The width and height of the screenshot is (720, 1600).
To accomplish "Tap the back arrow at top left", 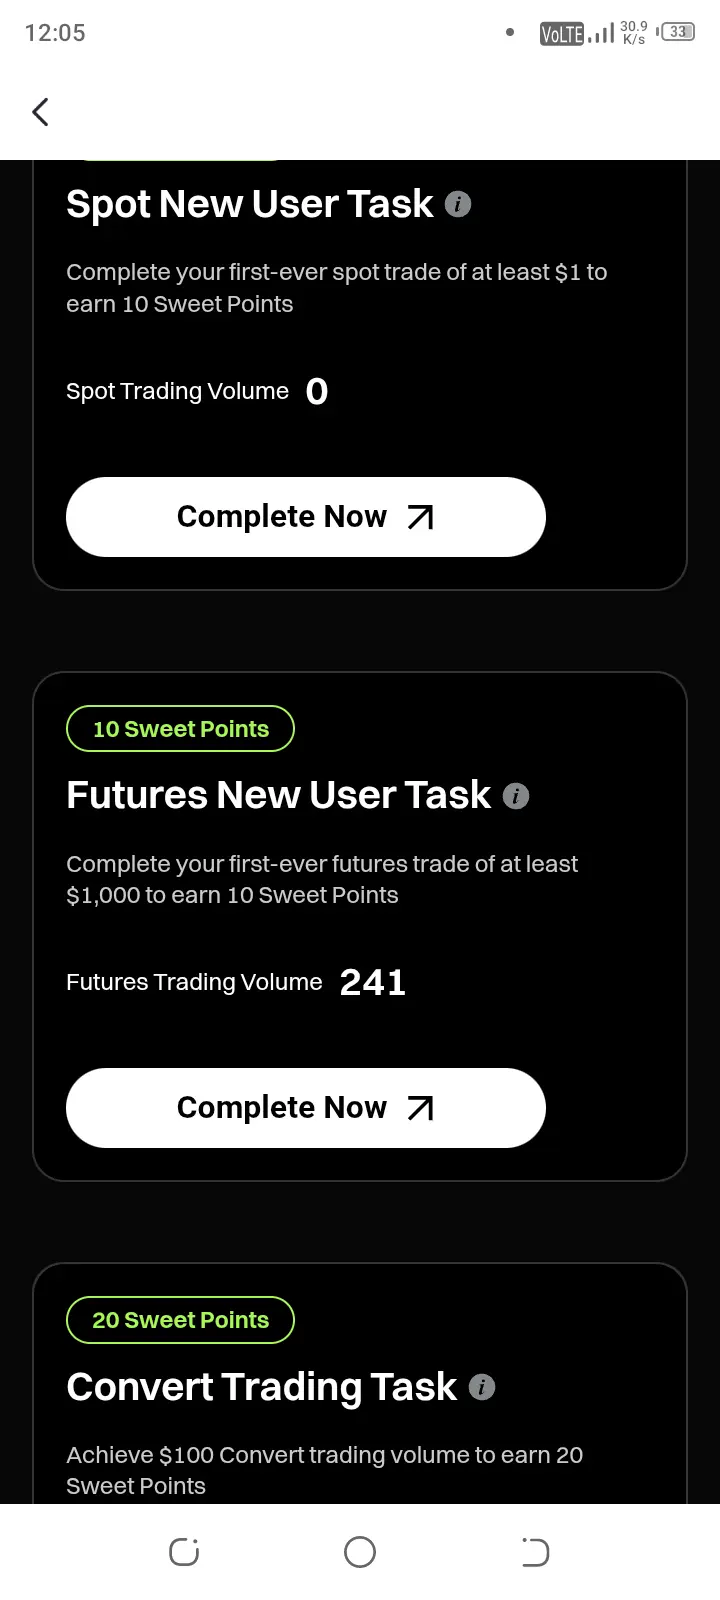I will [x=41, y=112].
